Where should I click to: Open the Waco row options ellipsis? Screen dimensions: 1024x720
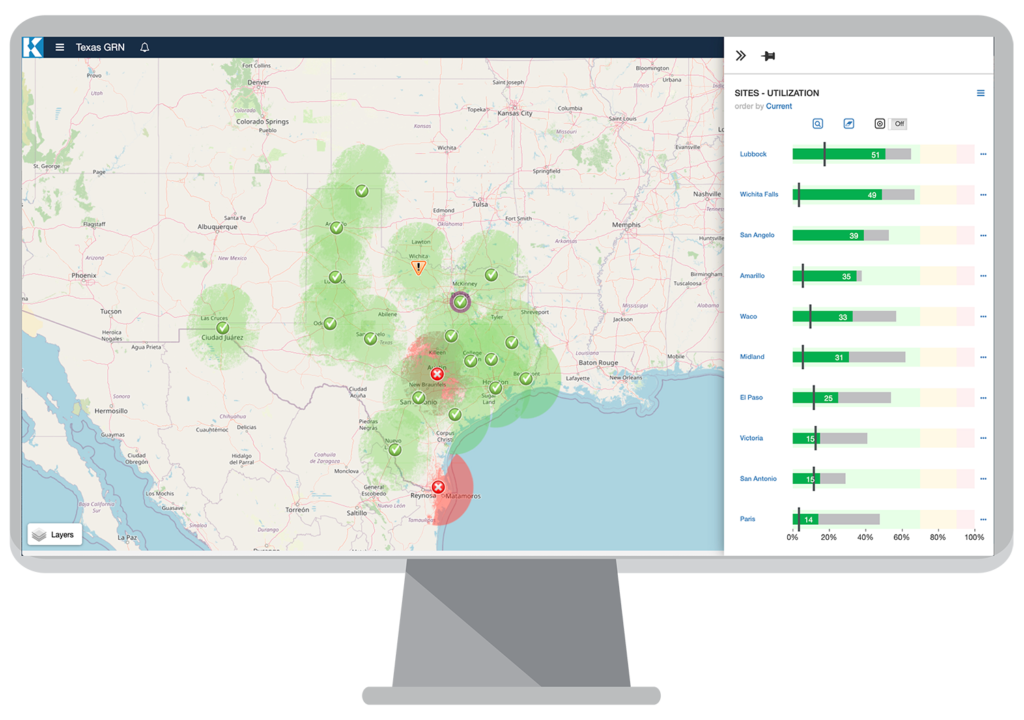[x=983, y=316]
